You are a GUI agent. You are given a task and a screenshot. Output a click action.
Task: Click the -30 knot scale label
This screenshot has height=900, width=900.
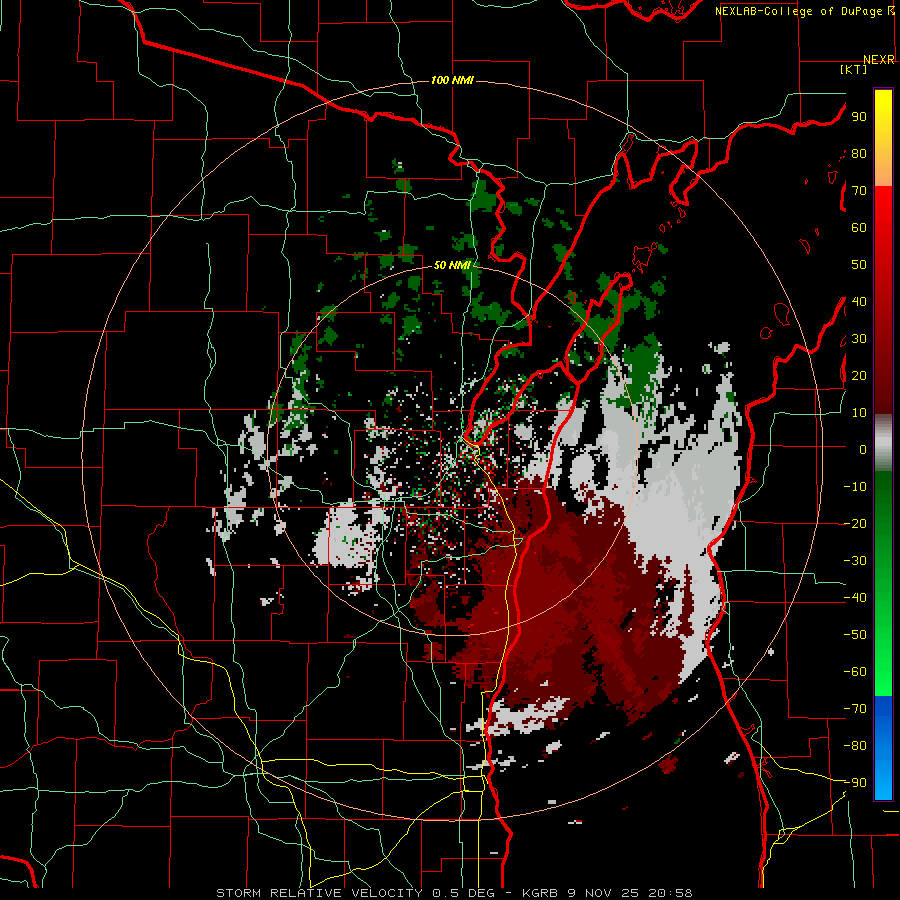pyautogui.click(x=855, y=561)
